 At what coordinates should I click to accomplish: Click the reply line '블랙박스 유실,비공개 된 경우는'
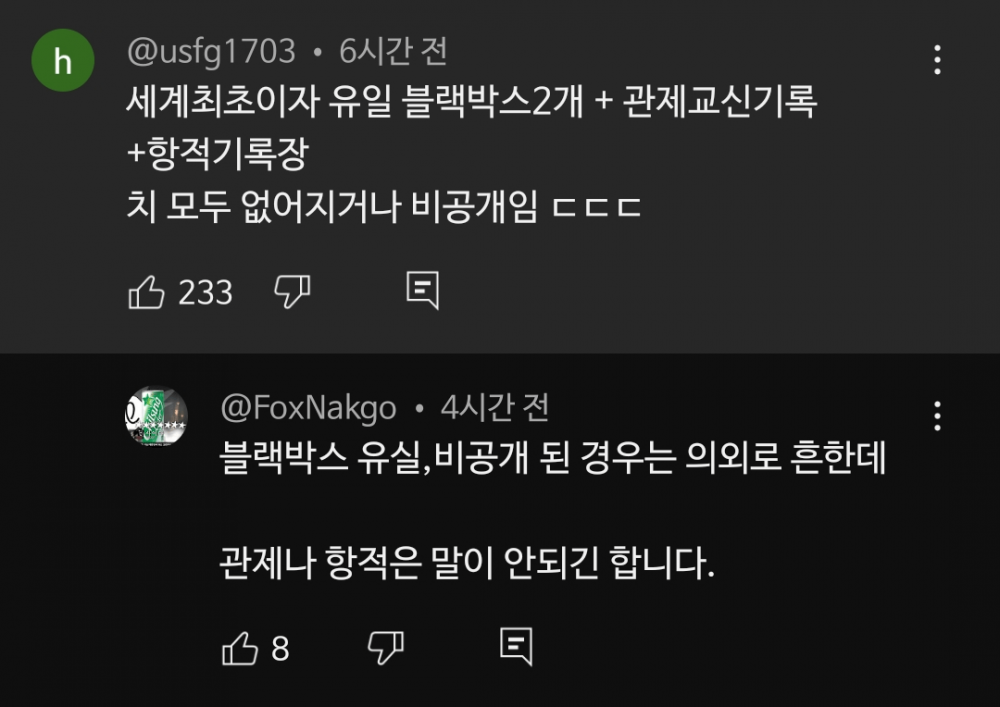click(x=553, y=460)
